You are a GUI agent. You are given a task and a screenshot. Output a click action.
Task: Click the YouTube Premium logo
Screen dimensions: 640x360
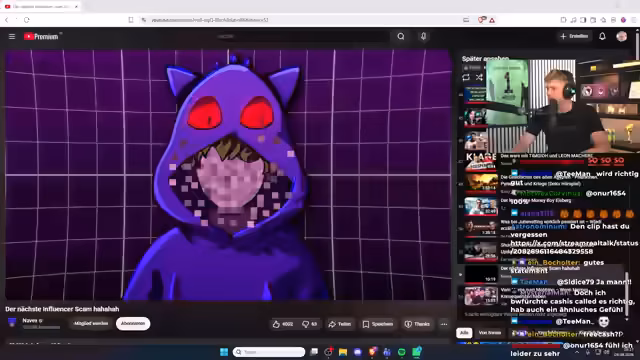[x=41, y=37]
